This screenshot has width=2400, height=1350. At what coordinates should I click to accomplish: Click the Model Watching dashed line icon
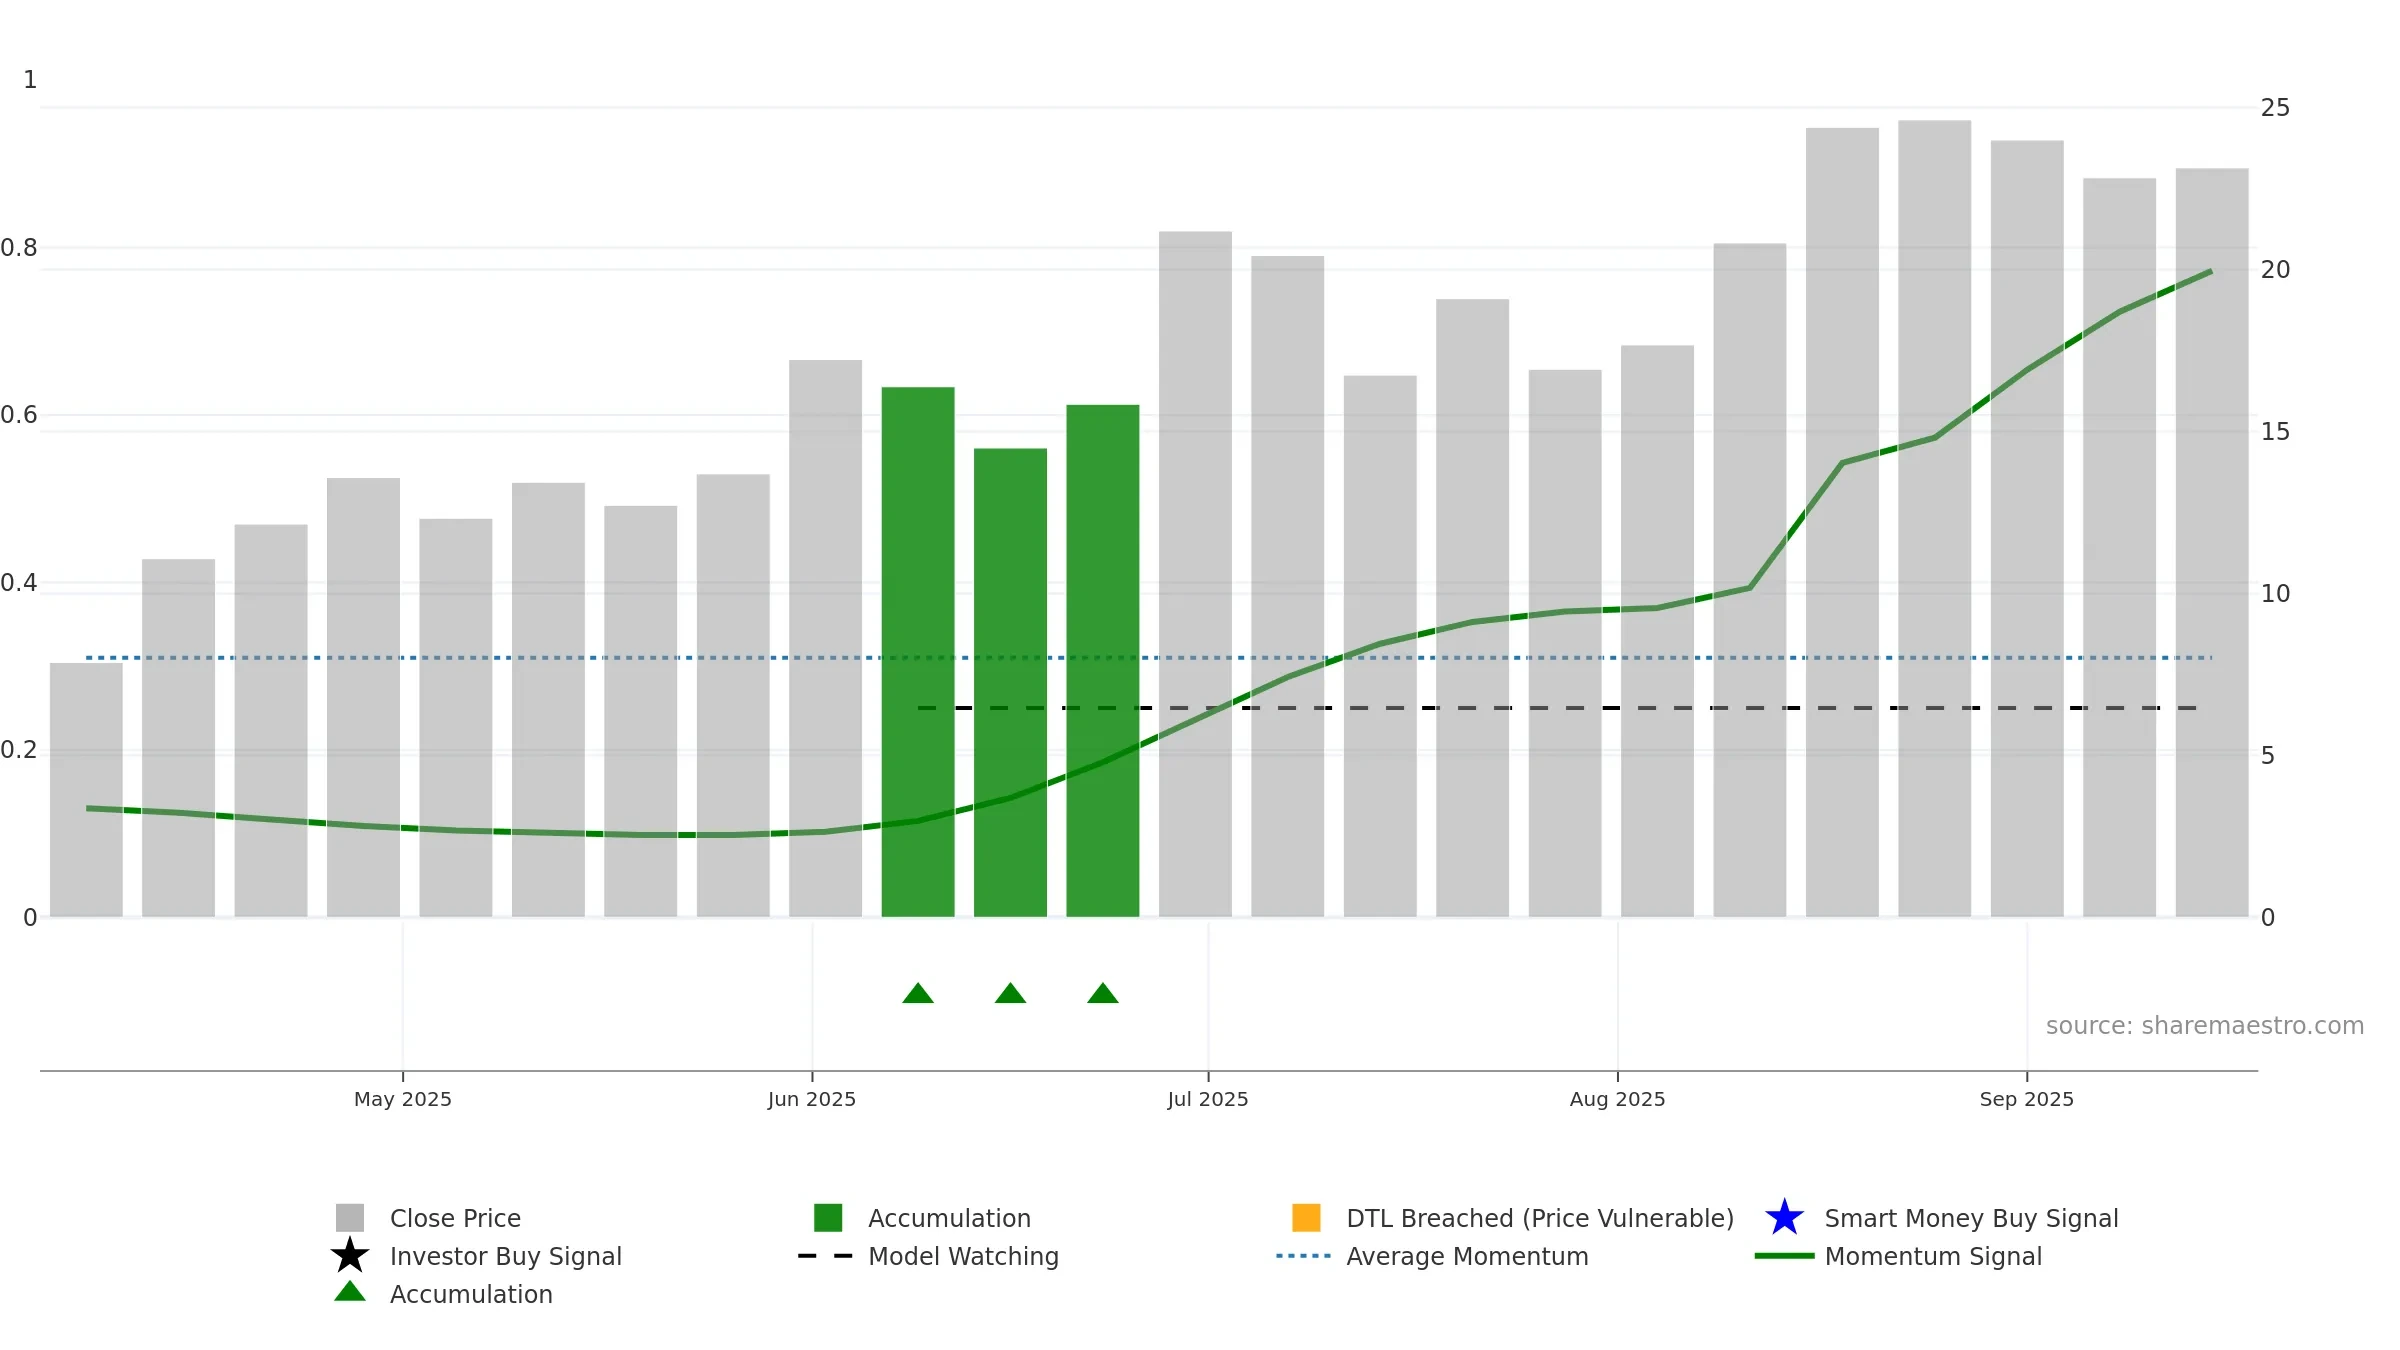pyautogui.click(x=826, y=1256)
